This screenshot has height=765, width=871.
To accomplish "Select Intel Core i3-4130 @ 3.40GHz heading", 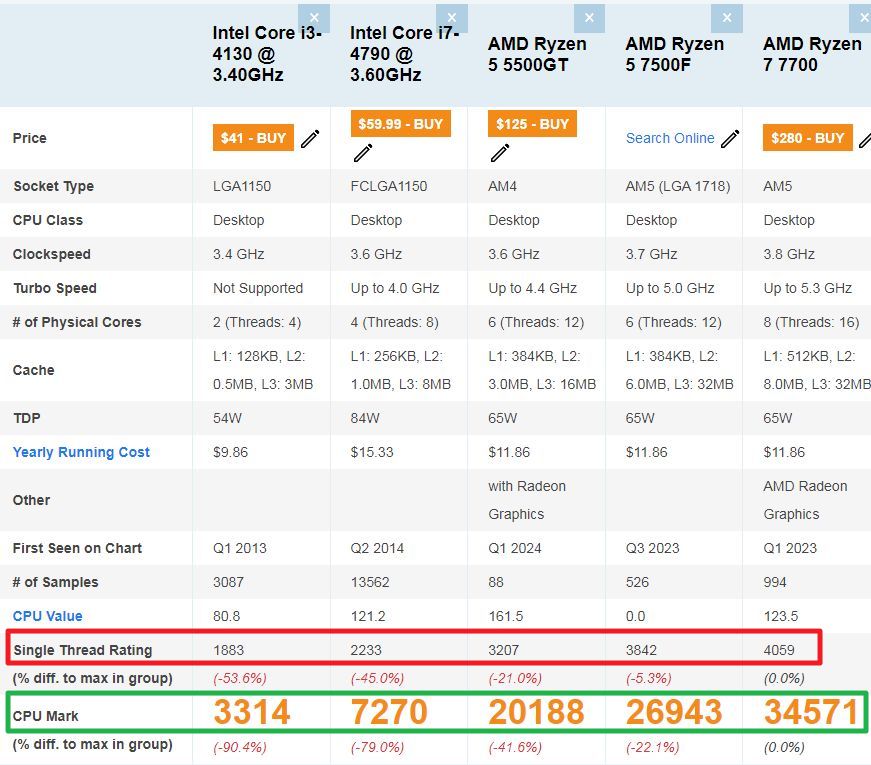I will [x=267, y=54].
